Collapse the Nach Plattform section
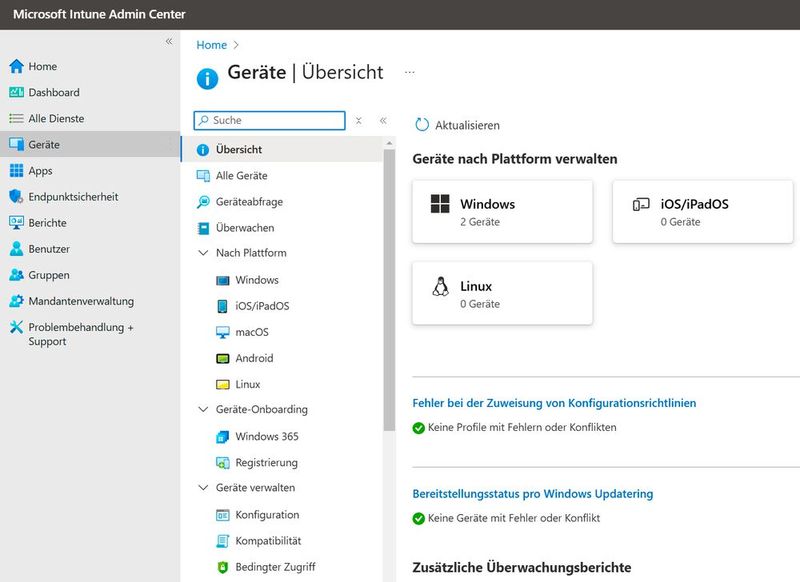This screenshot has width=800, height=582. [203, 253]
